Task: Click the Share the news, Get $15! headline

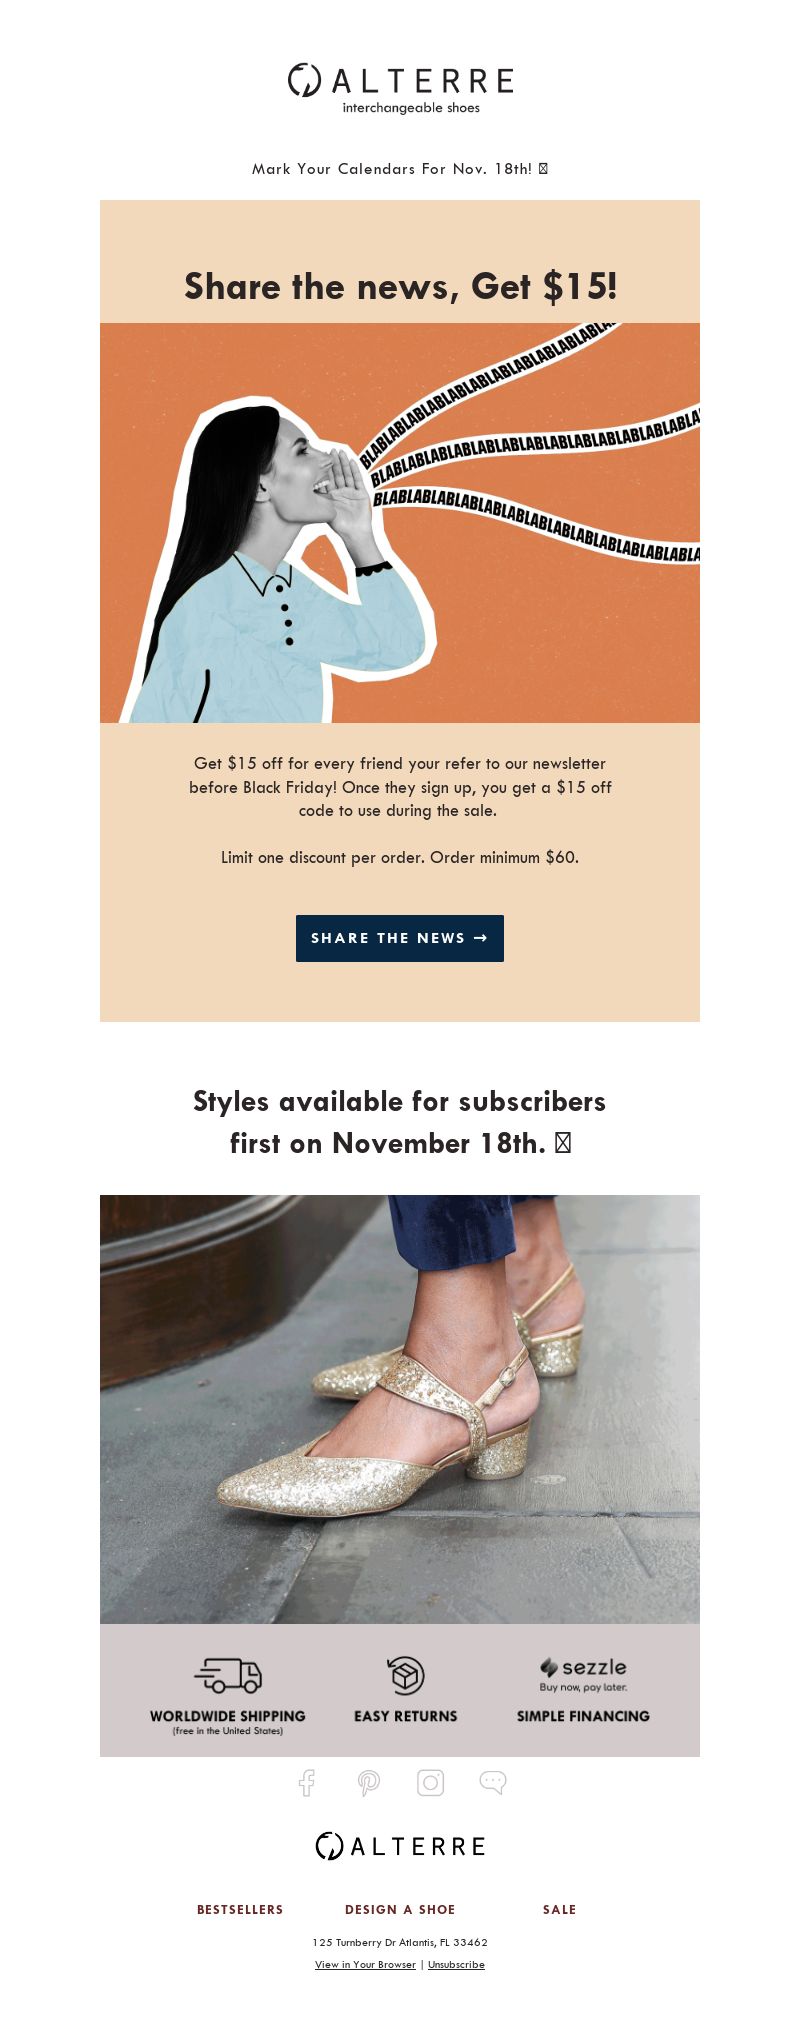Action: [400, 287]
